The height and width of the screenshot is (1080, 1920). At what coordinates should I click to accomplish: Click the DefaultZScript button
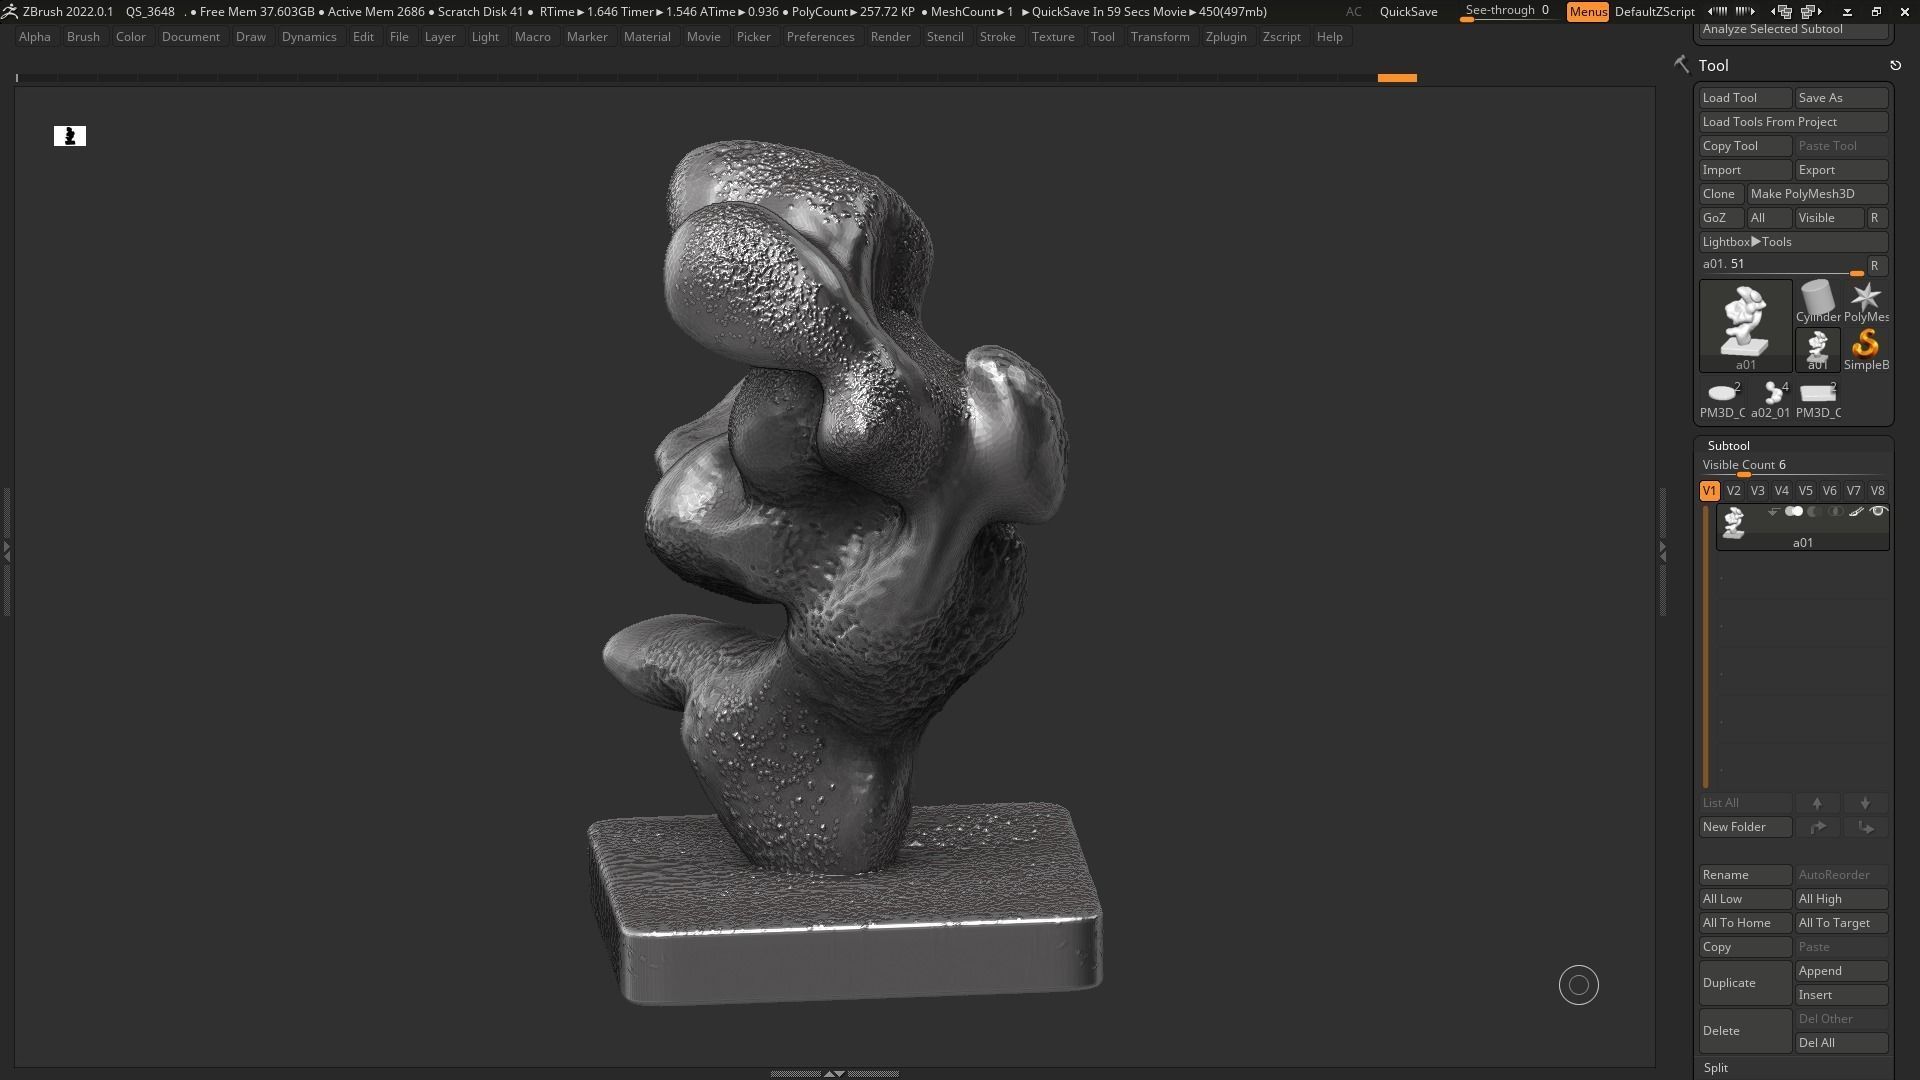coord(1654,12)
